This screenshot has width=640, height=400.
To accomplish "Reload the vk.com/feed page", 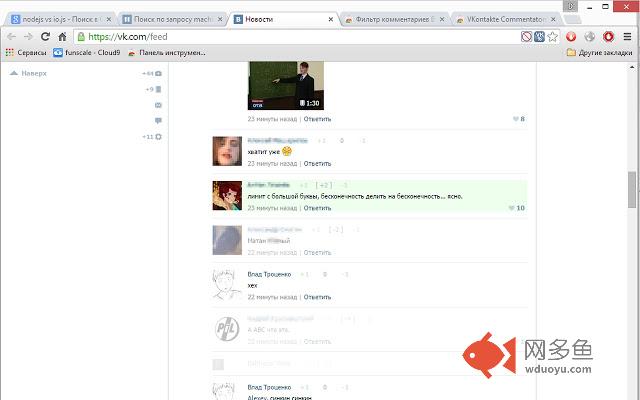I will 45,37.
